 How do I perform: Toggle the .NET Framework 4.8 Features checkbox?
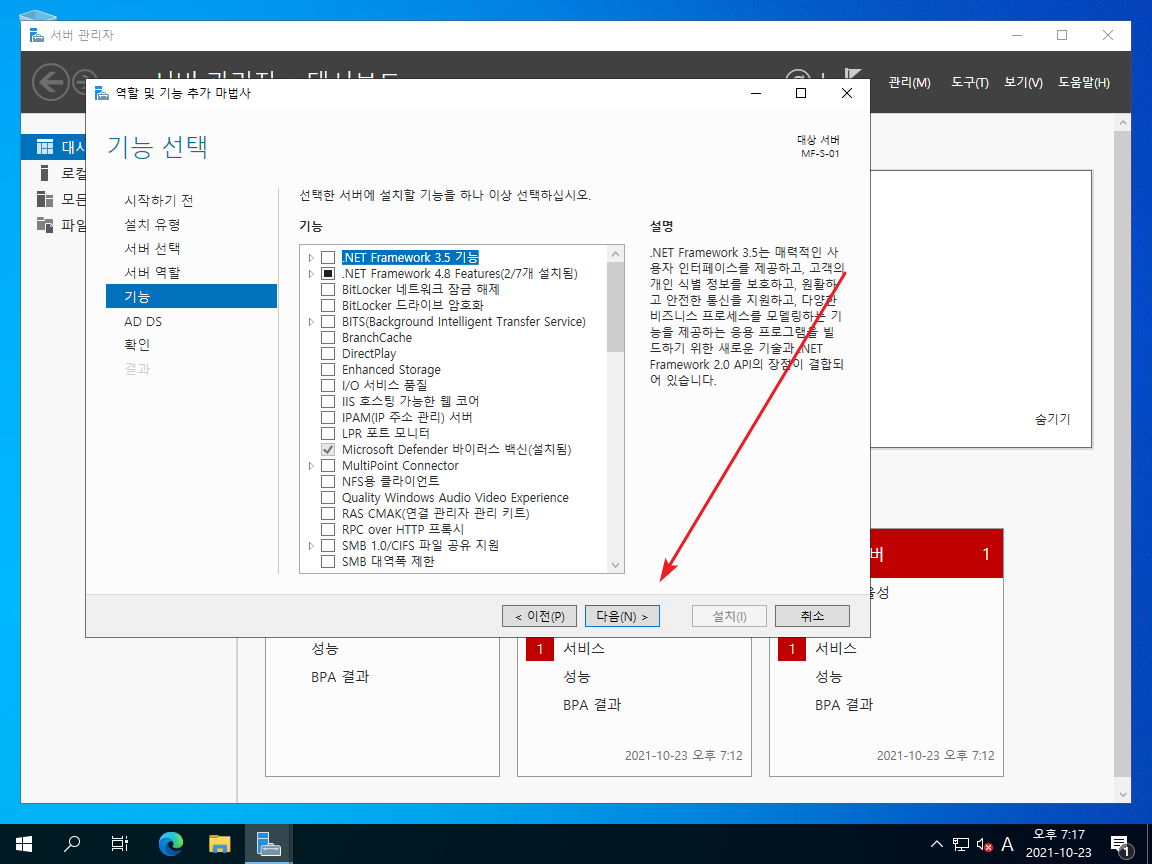(328, 273)
